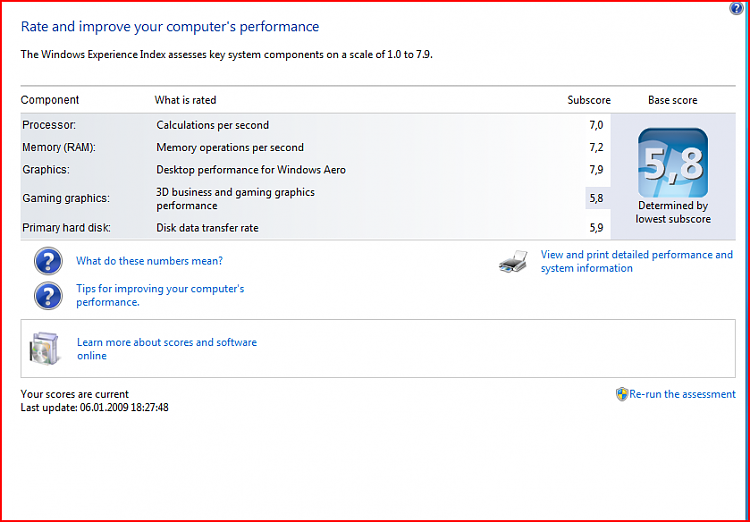Click the highlighted Gaming graphics subscore 5,8
750x522 pixels.
tap(596, 199)
